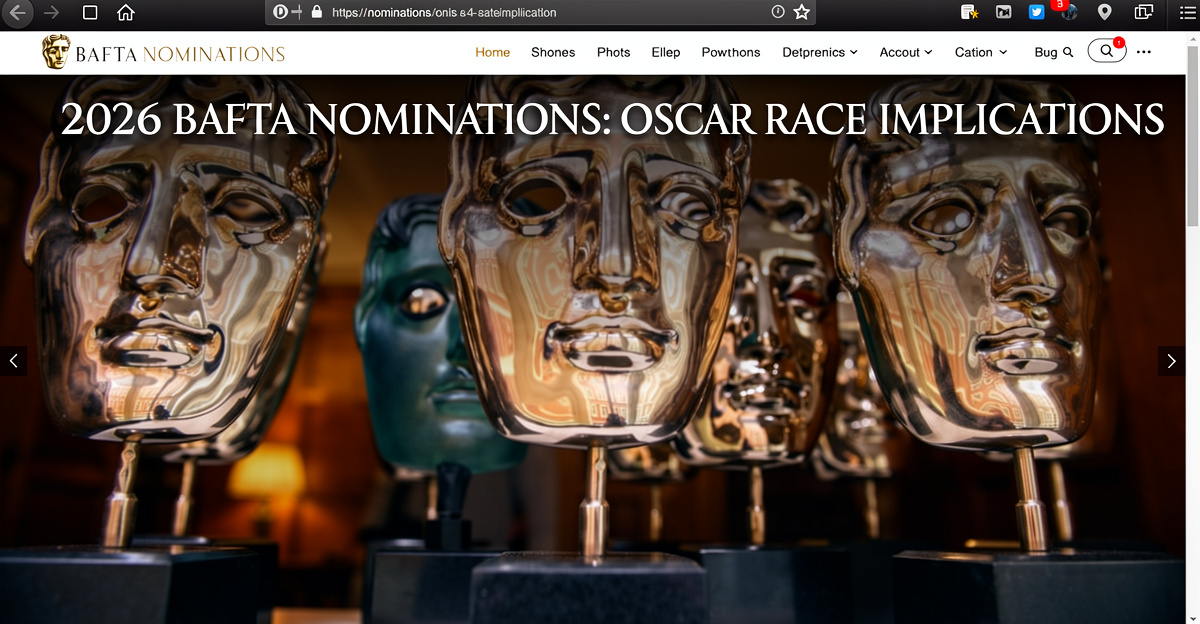Expand the Cation dropdown
The width and height of the screenshot is (1200, 624).
pyautogui.click(x=980, y=52)
